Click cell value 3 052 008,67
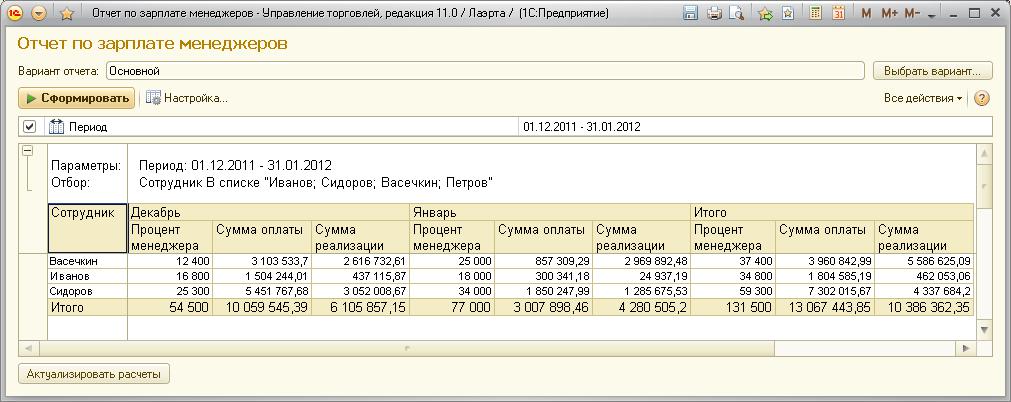 click(x=360, y=290)
